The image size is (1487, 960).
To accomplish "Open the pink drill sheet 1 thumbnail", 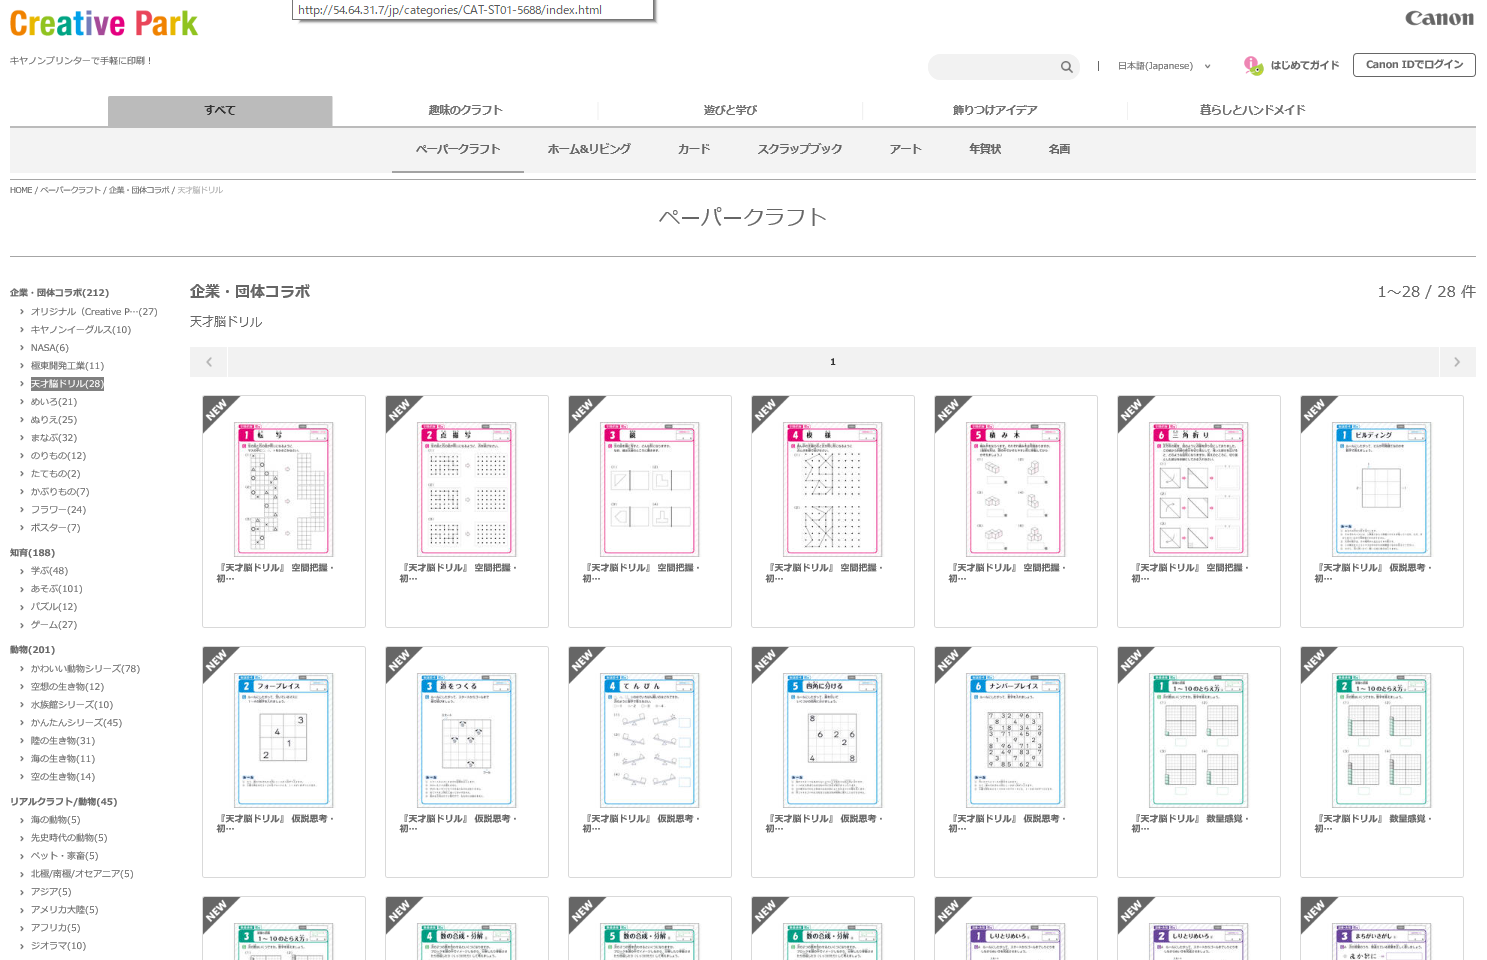I will tap(283, 489).
